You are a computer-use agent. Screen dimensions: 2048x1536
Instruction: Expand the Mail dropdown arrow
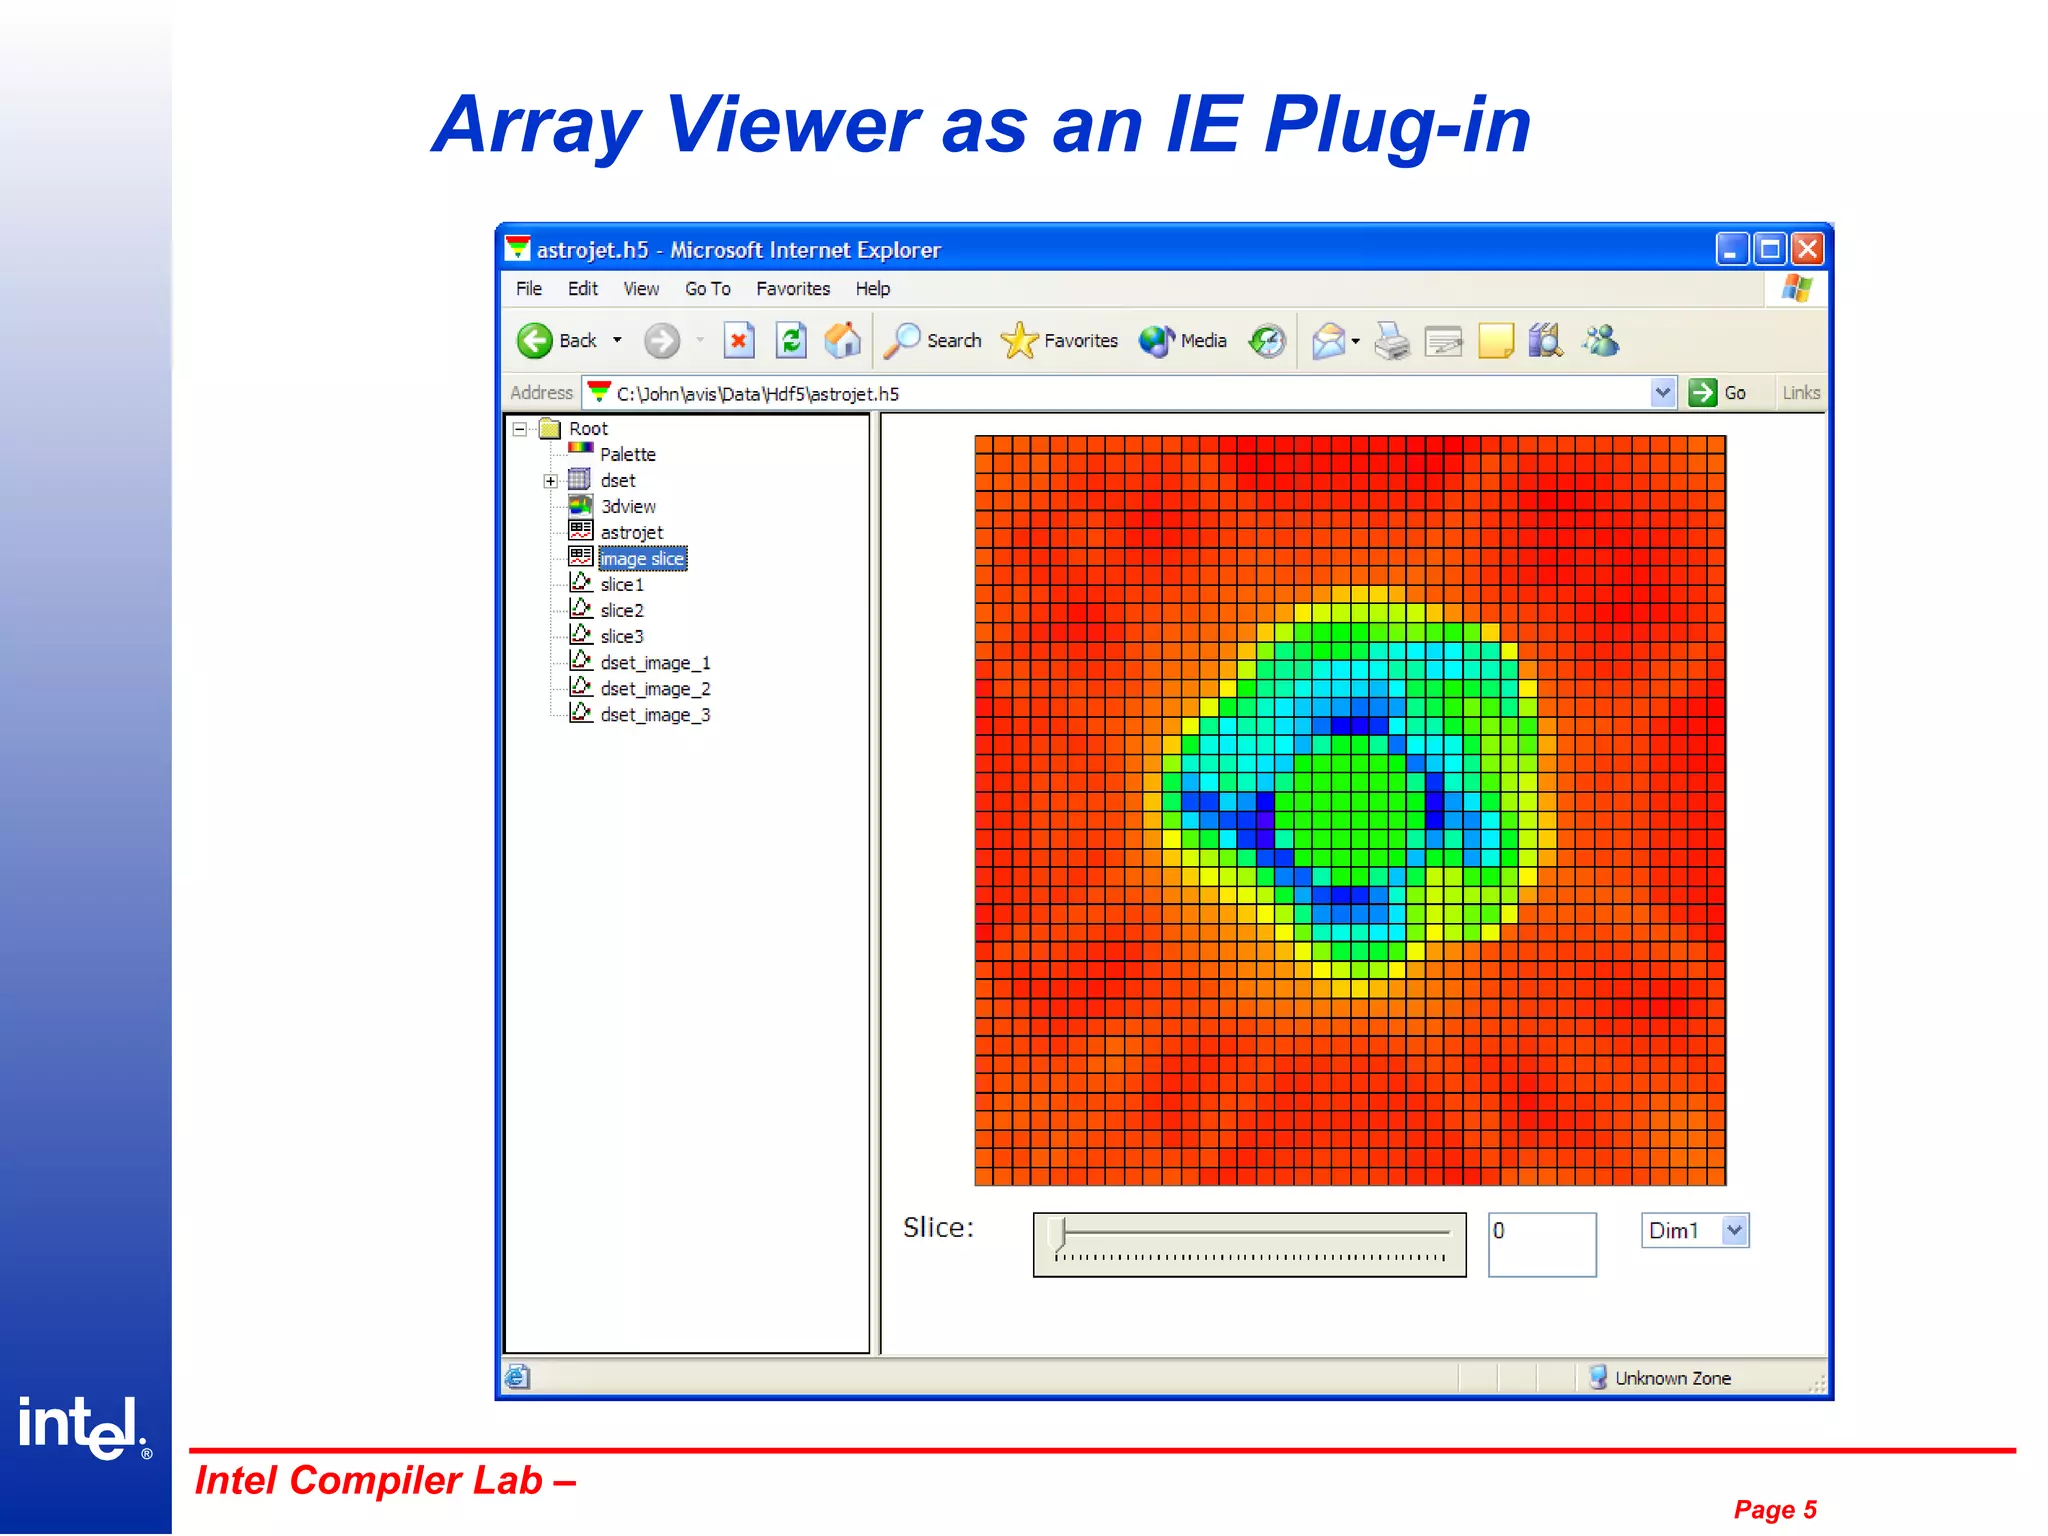1356,341
